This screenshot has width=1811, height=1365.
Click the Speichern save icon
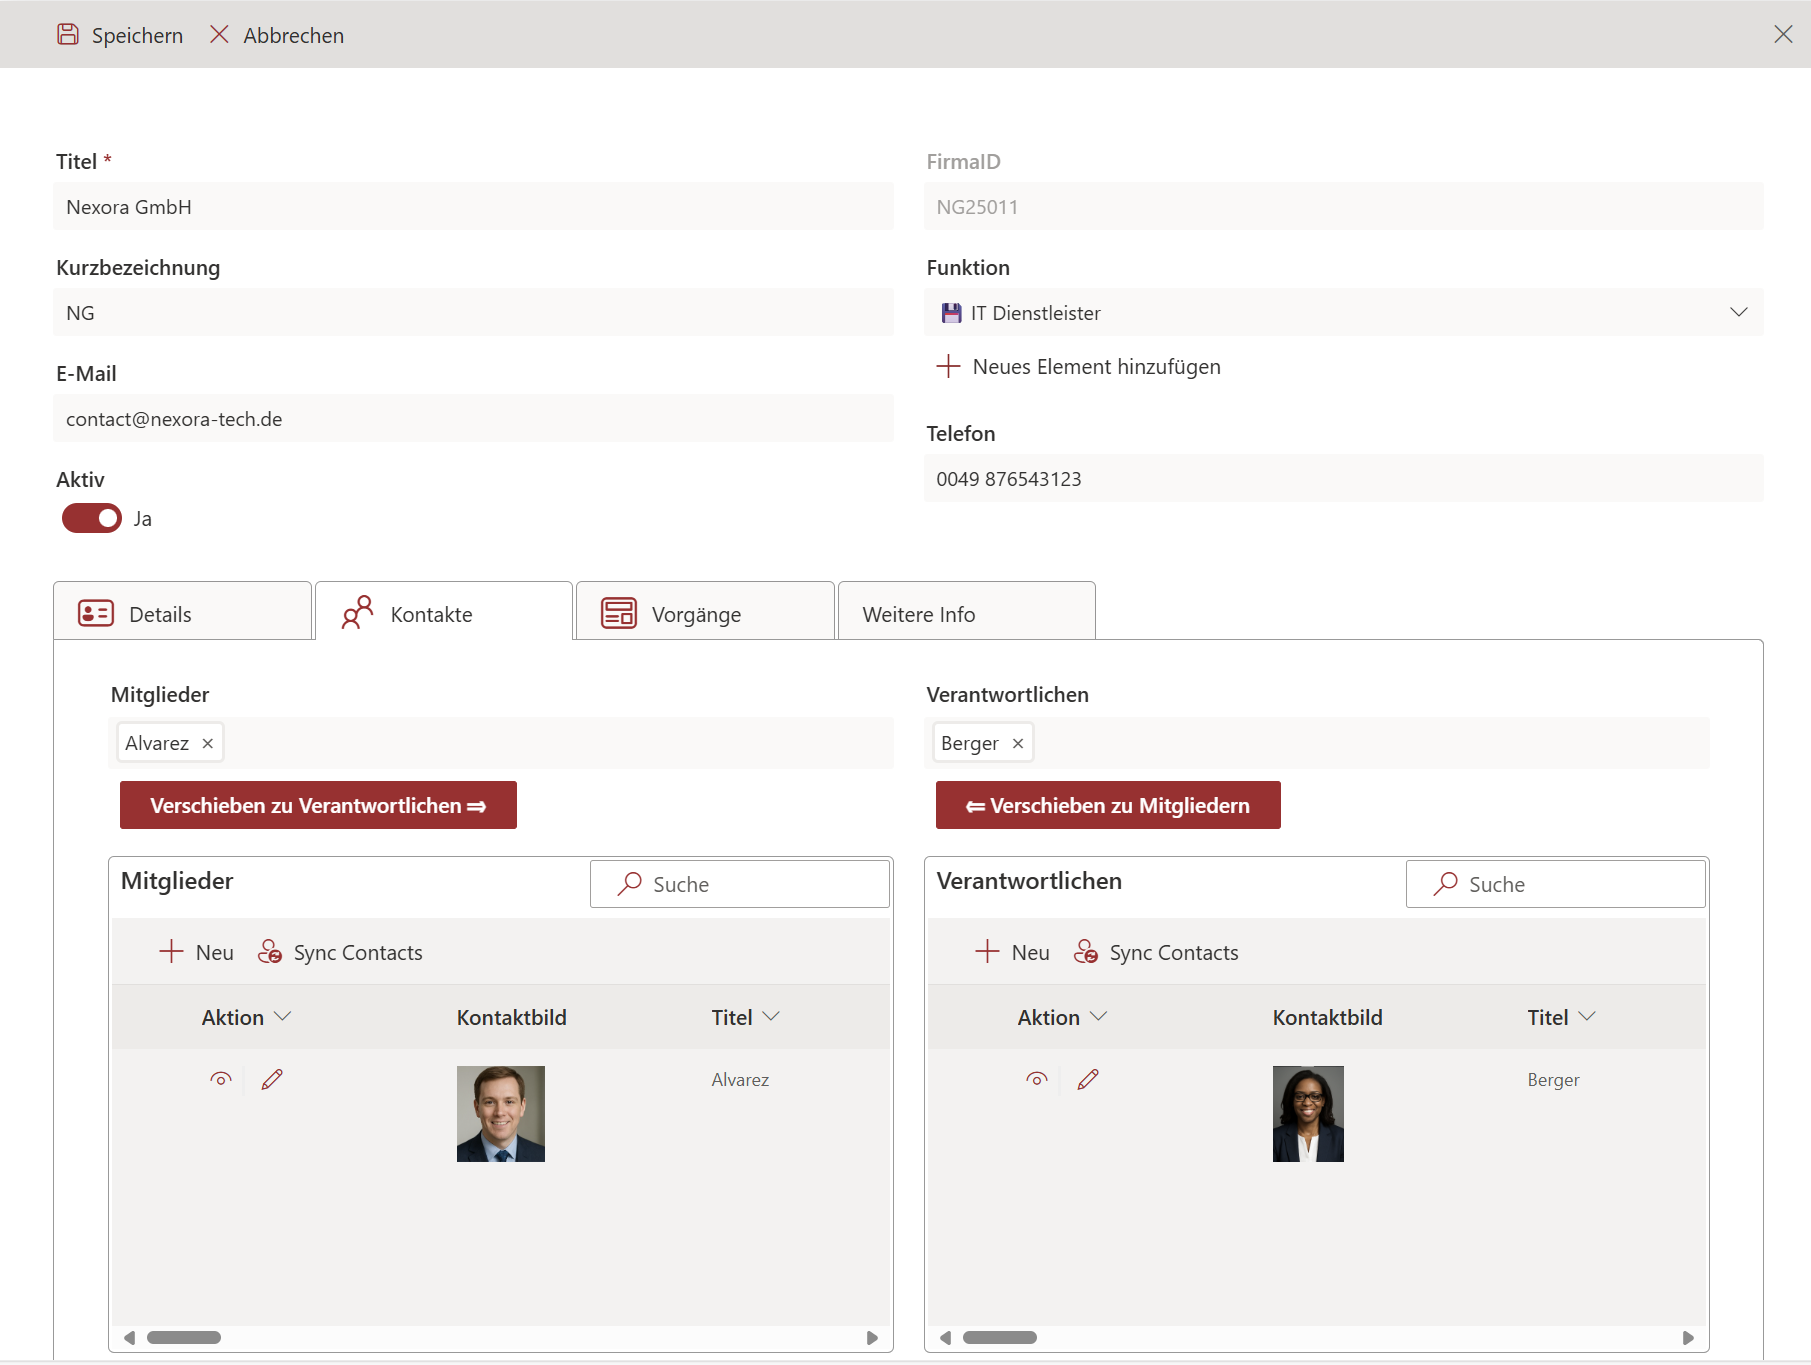coord(67,35)
